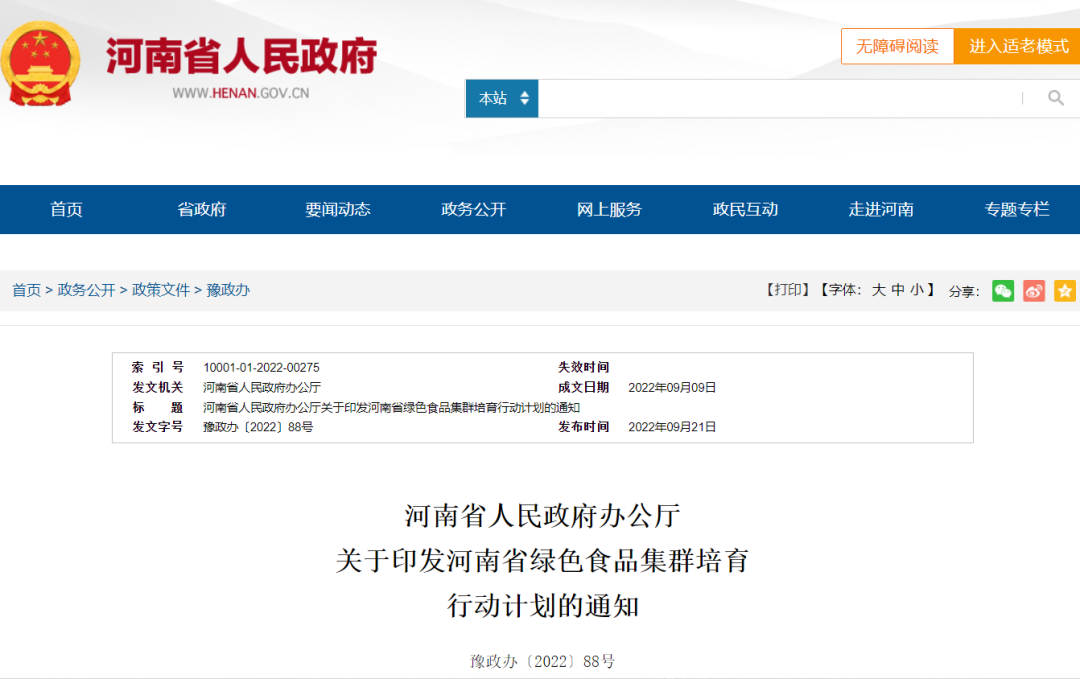Click the 政策文件 breadcrumb link
Viewport: 1080px width, 679px height.
tap(160, 290)
